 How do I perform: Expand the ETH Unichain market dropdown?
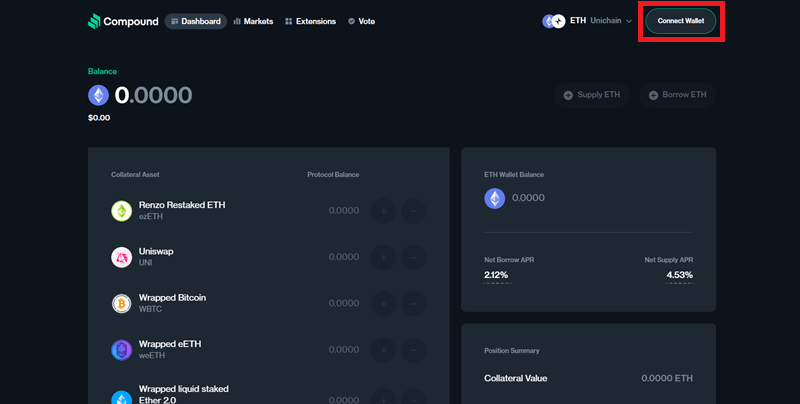tap(587, 21)
